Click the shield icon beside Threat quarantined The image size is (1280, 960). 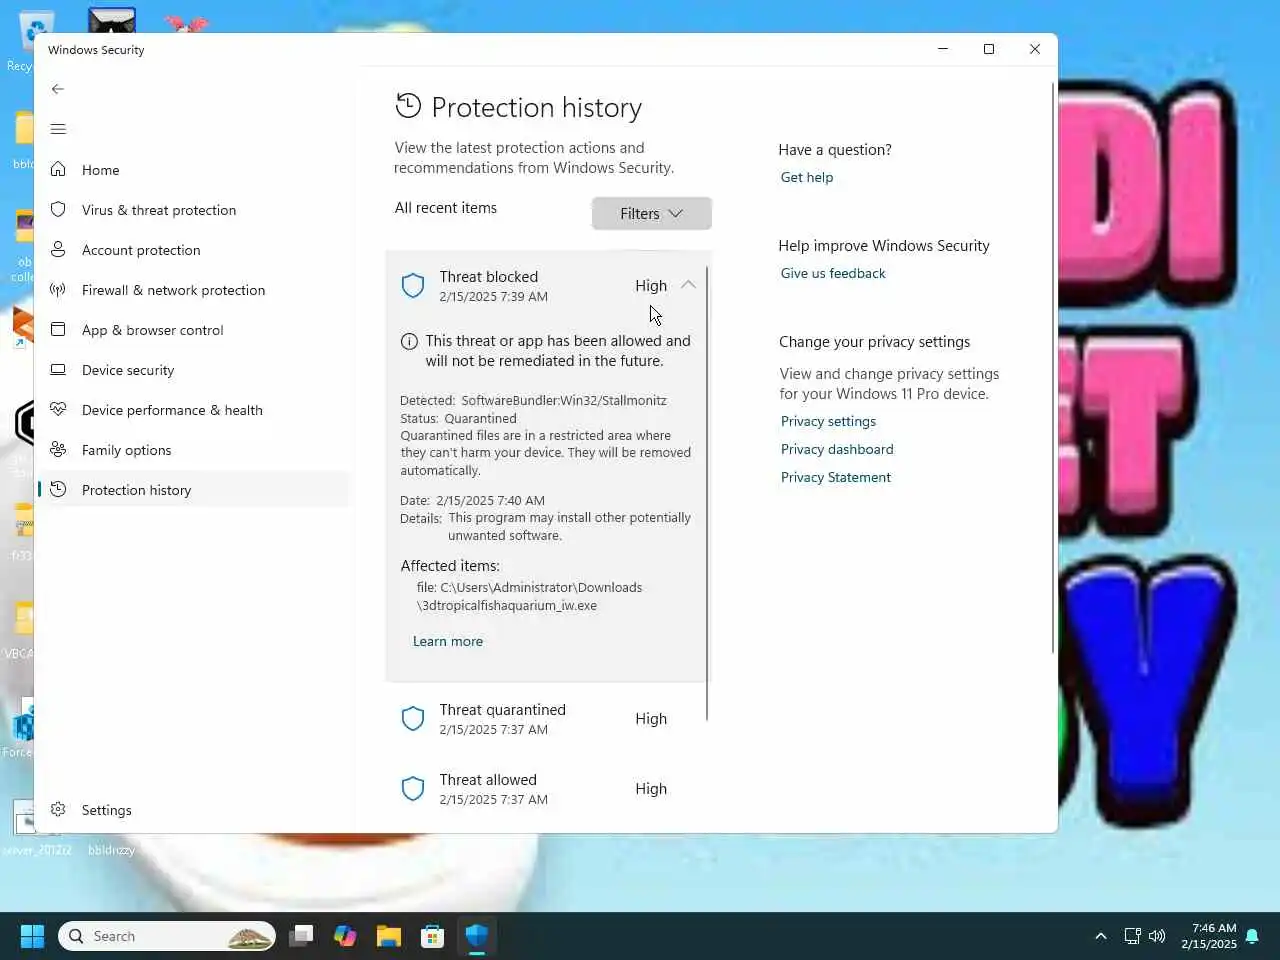pos(413,719)
